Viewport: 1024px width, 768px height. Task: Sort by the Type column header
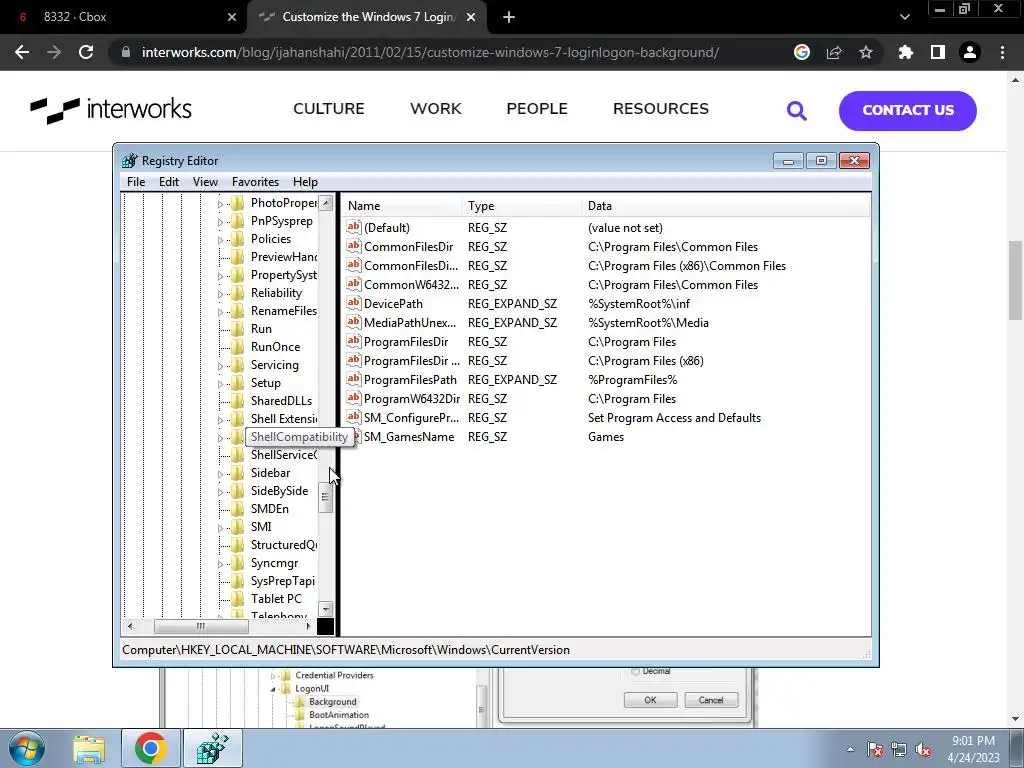521,206
